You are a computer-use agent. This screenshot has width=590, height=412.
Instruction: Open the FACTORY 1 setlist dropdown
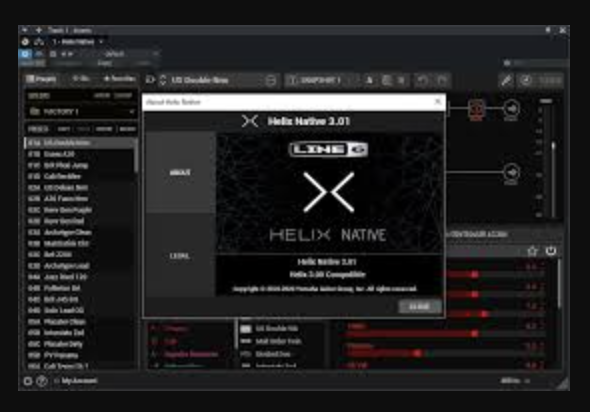point(81,111)
